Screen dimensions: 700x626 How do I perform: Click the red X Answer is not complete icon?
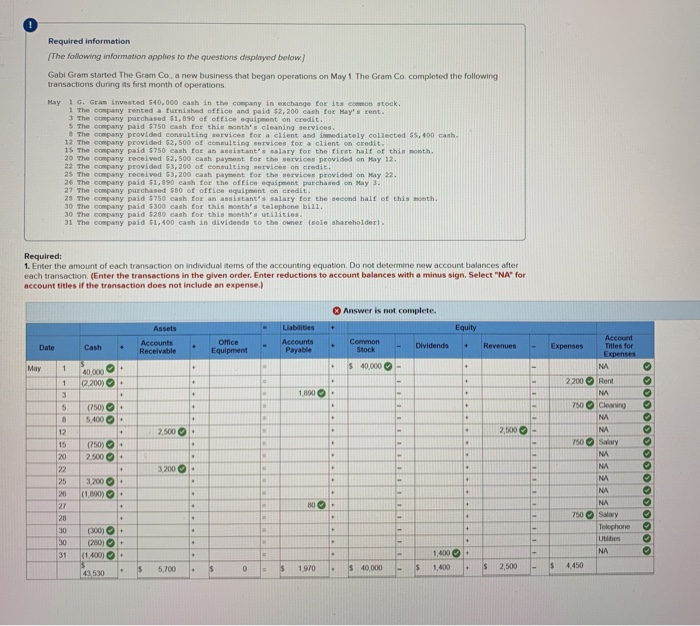pyautogui.click(x=337, y=310)
